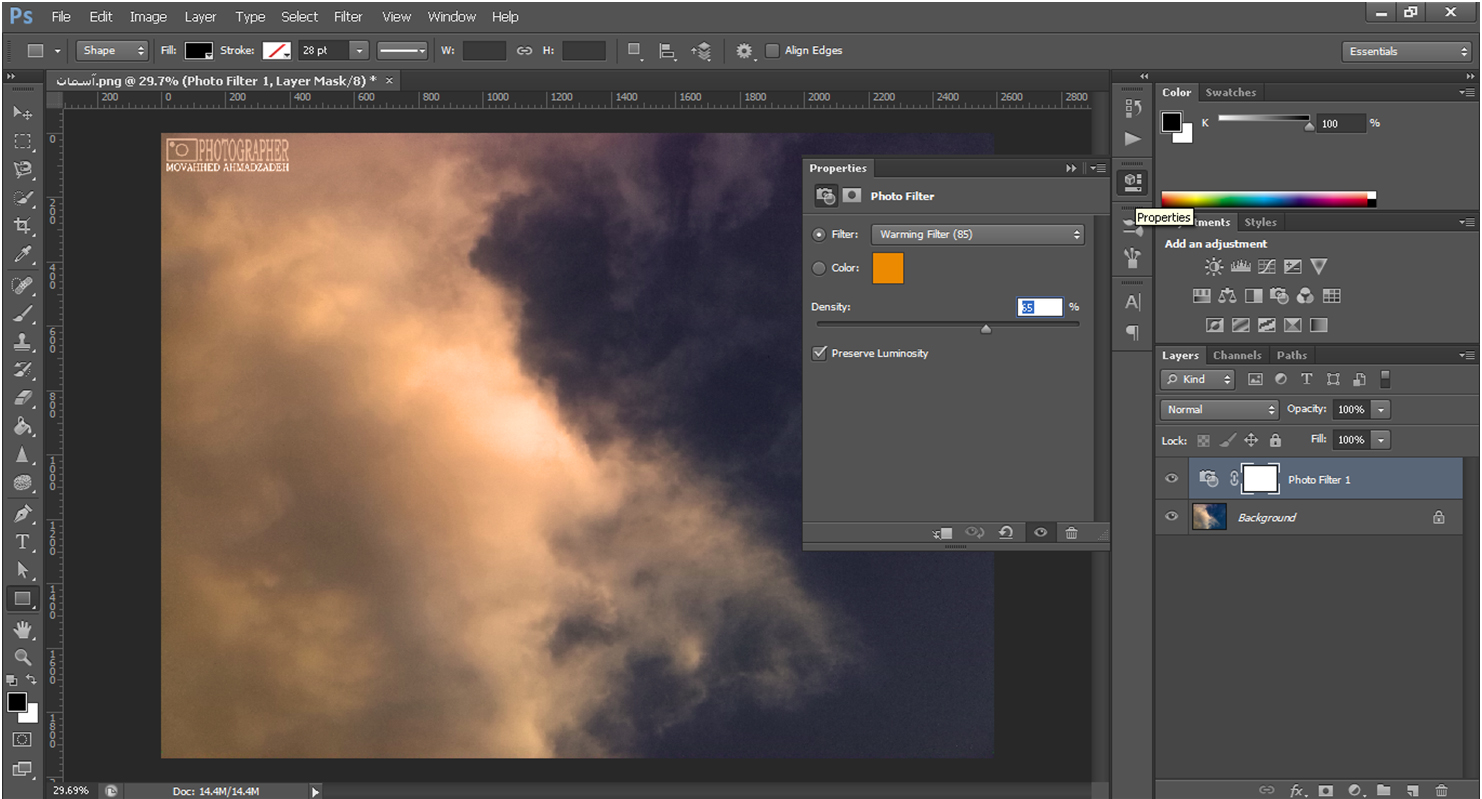Select the Lasso tool

[22, 169]
